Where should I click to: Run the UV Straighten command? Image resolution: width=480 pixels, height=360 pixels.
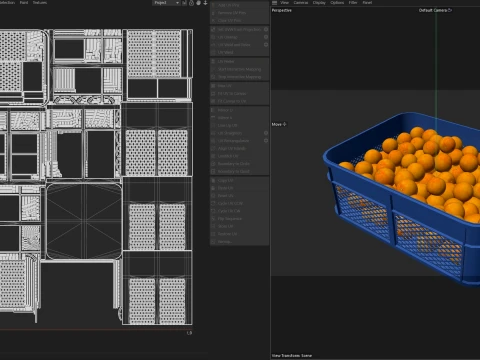click(x=229, y=133)
